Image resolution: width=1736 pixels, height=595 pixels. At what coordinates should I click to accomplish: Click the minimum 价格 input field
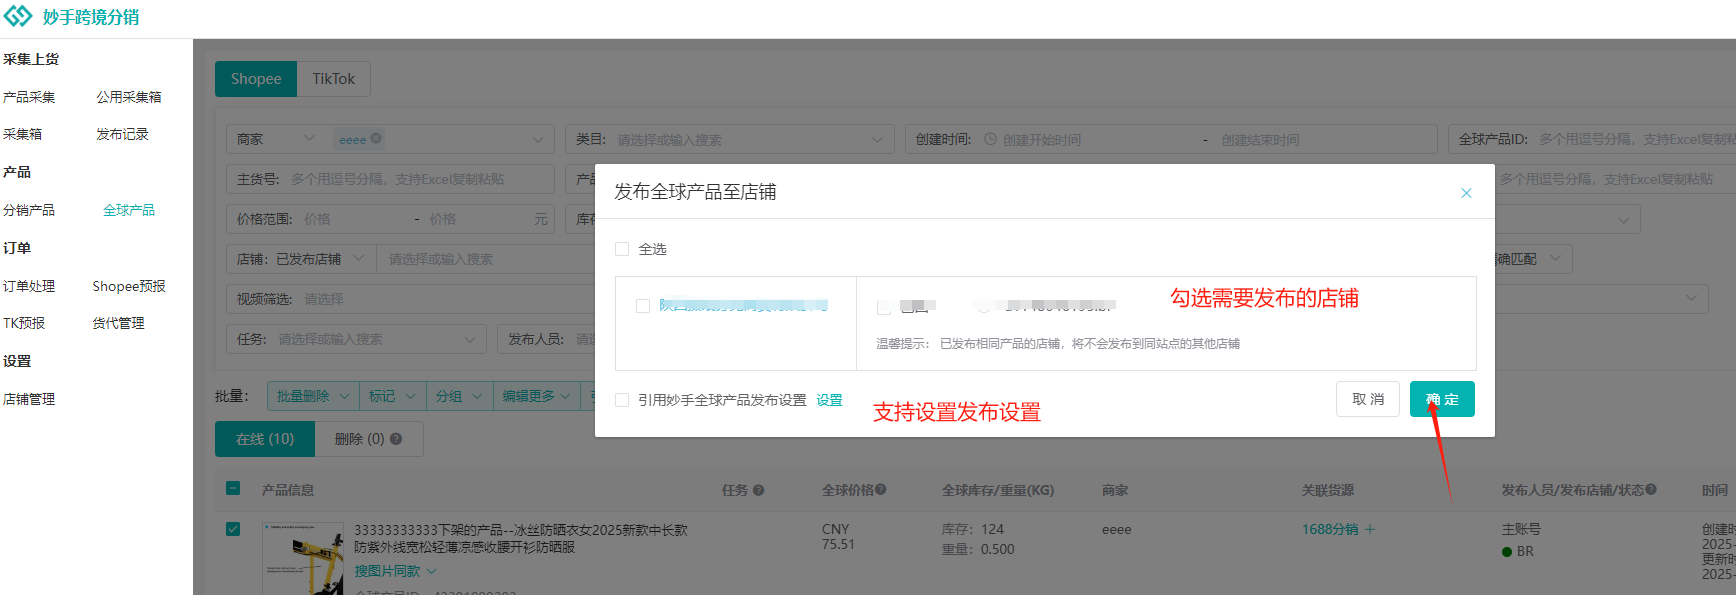355,219
